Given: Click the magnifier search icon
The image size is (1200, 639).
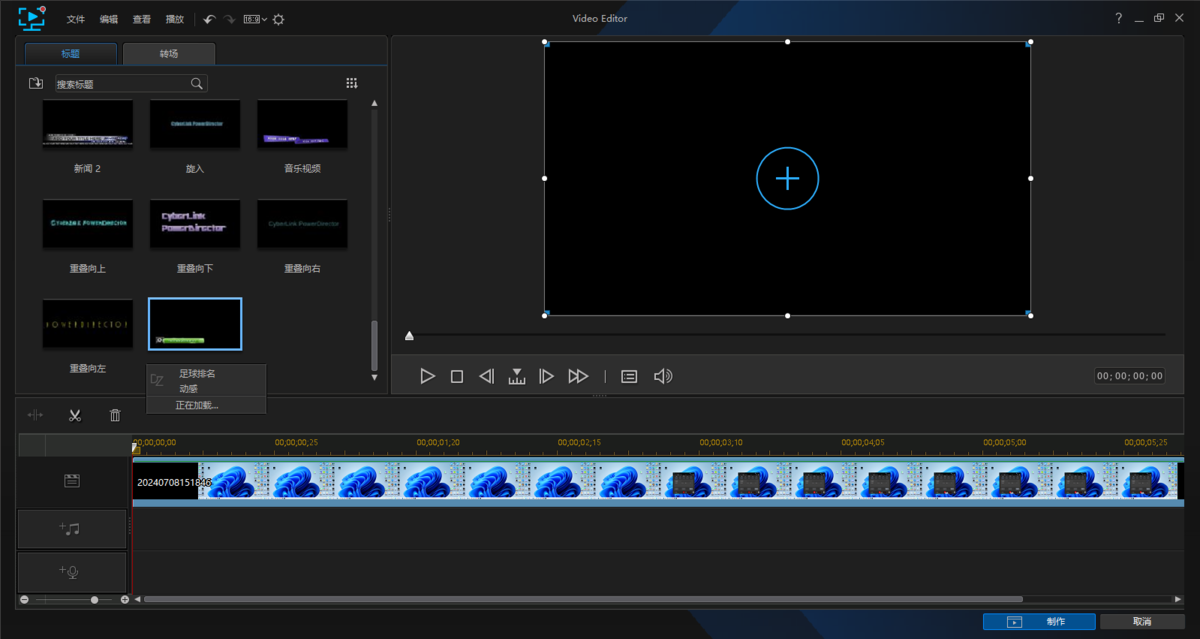Looking at the screenshot, I should tap(197, 84).
